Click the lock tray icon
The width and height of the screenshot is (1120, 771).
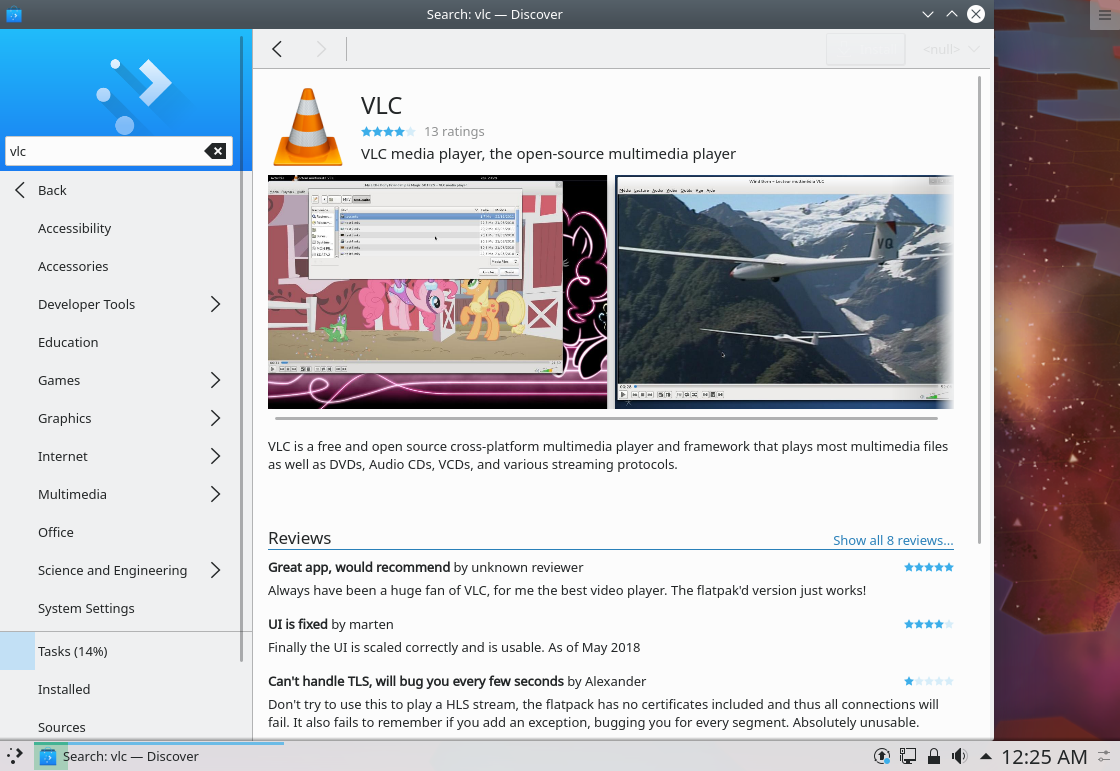(x=933, y=756)
